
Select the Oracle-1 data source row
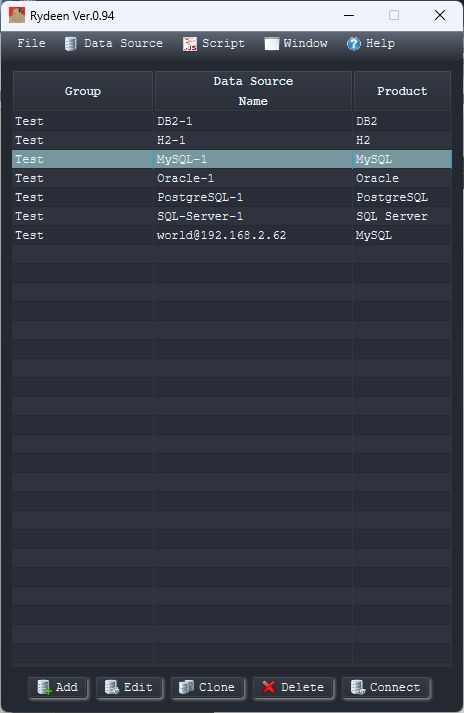232,178
